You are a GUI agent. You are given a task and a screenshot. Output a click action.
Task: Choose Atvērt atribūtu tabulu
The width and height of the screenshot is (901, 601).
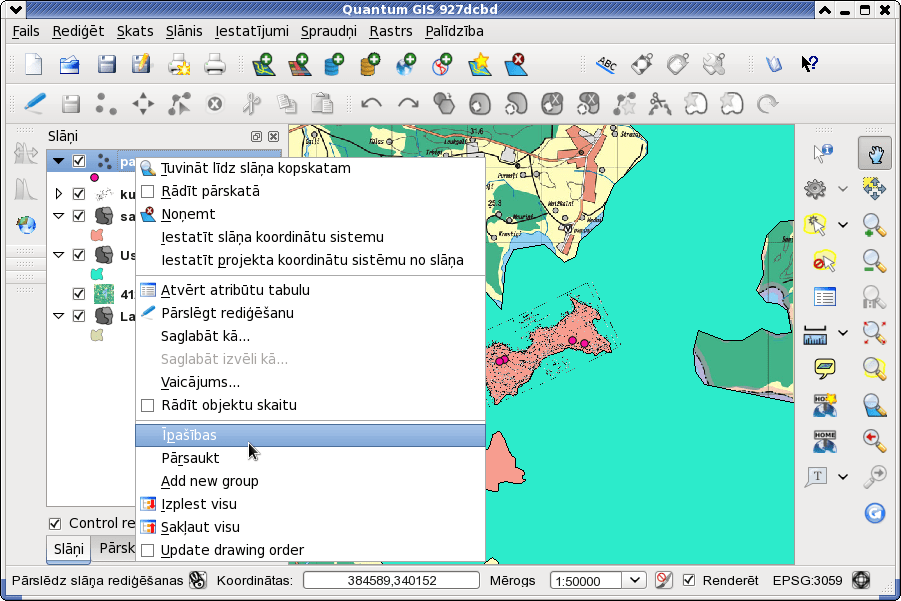[x=310, y=290]
